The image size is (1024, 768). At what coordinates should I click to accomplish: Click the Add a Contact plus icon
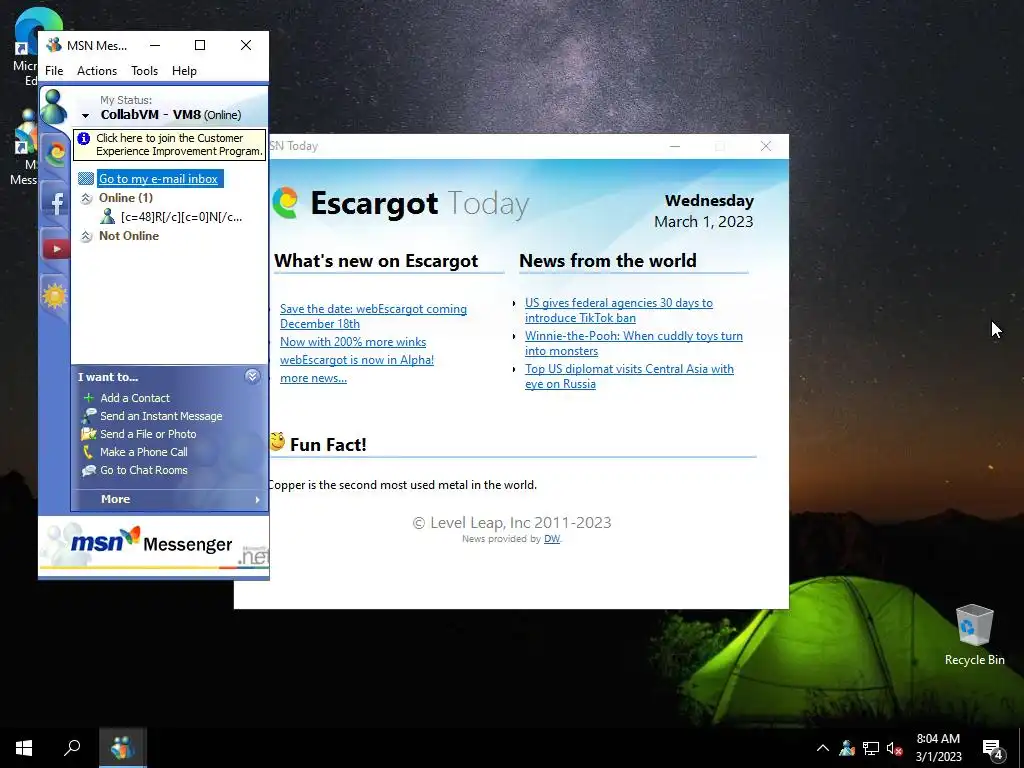click(x=89, y=398)
